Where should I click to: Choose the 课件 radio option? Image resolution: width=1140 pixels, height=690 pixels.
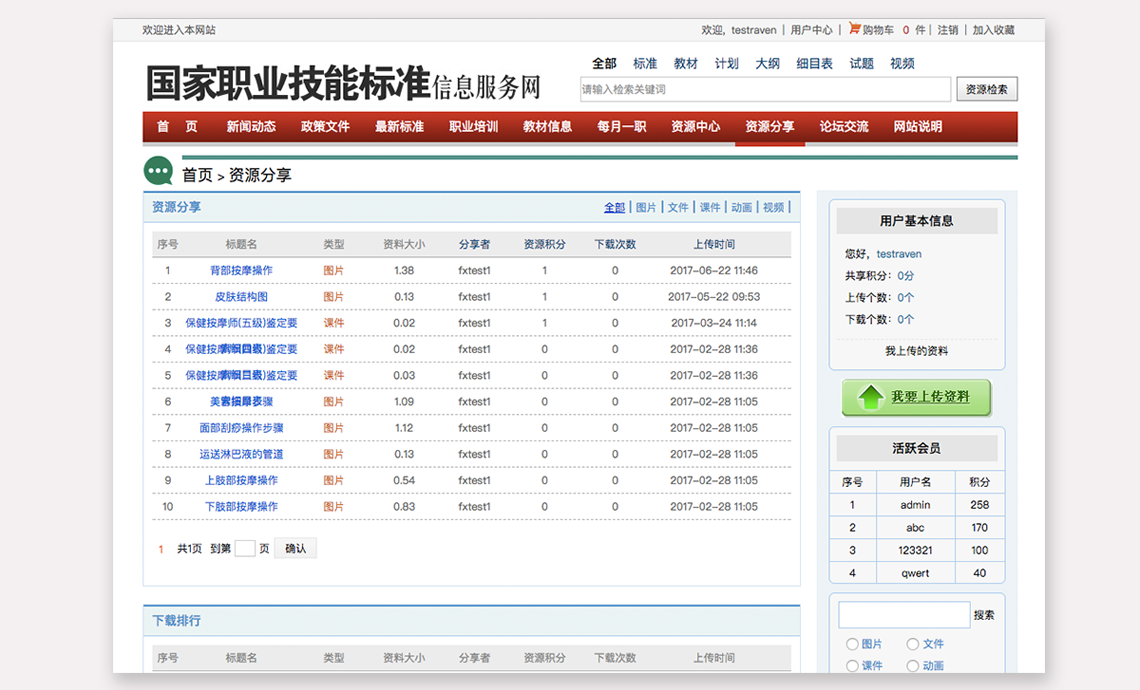pos(852,666)
